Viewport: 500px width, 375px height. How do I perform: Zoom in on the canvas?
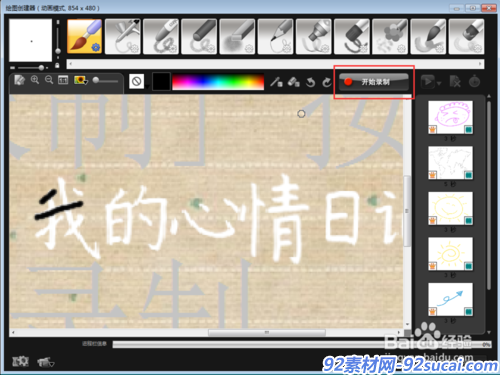35,80
